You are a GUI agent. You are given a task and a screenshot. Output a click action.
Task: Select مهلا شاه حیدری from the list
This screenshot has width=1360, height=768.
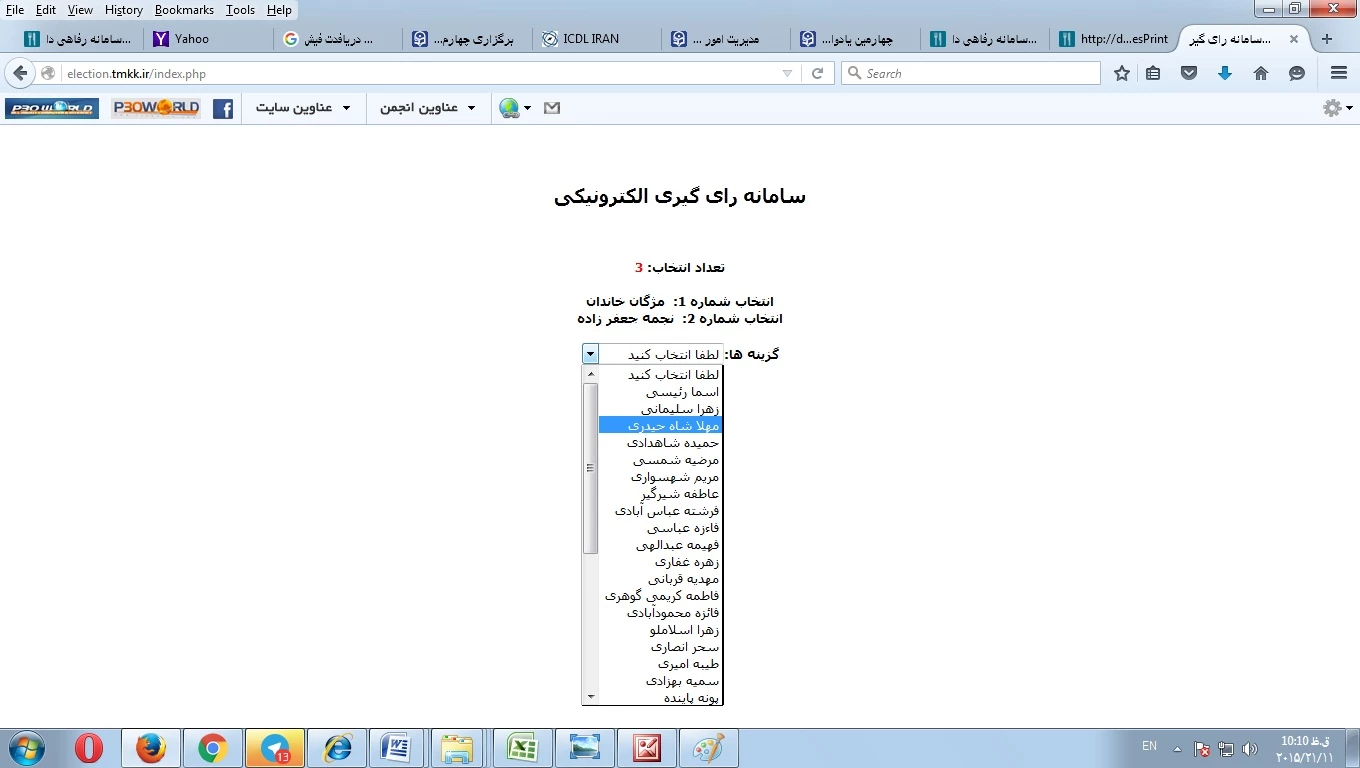pos(660,426)
